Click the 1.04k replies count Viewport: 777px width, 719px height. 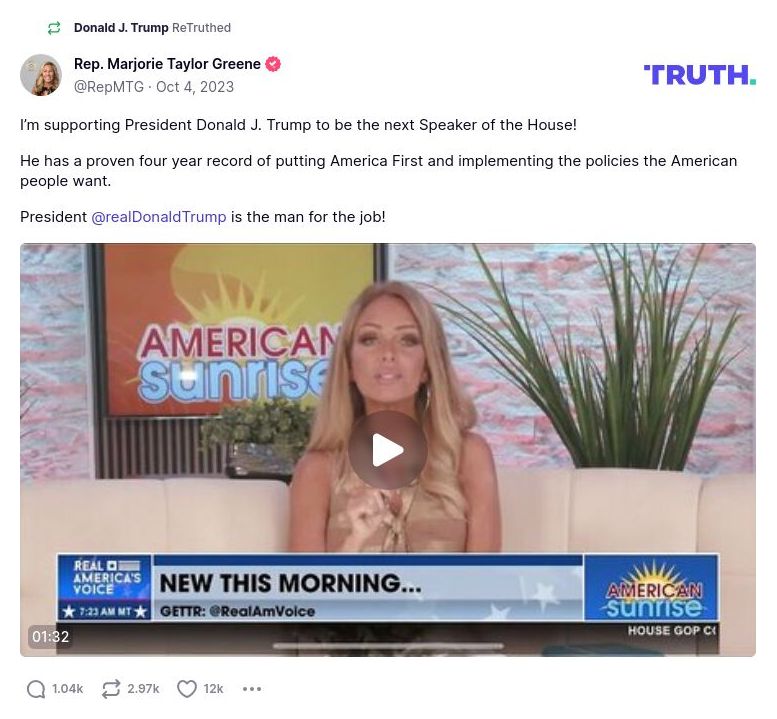[x=67, y=689]
